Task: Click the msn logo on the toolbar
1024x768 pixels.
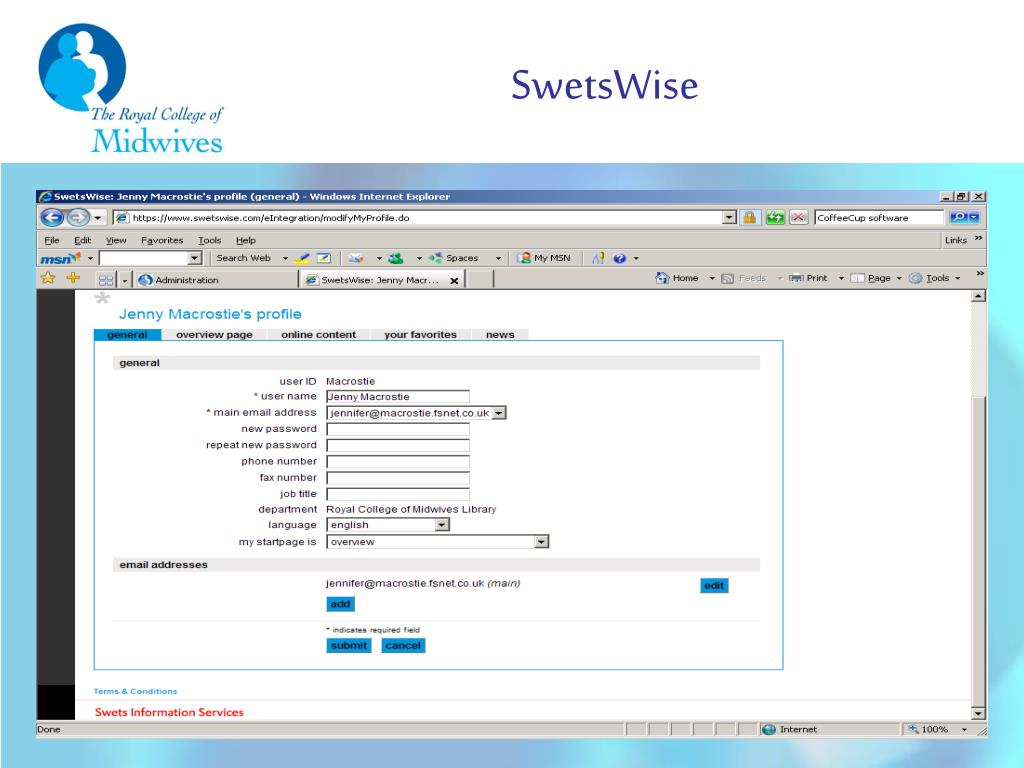Action: click(60, 259)
